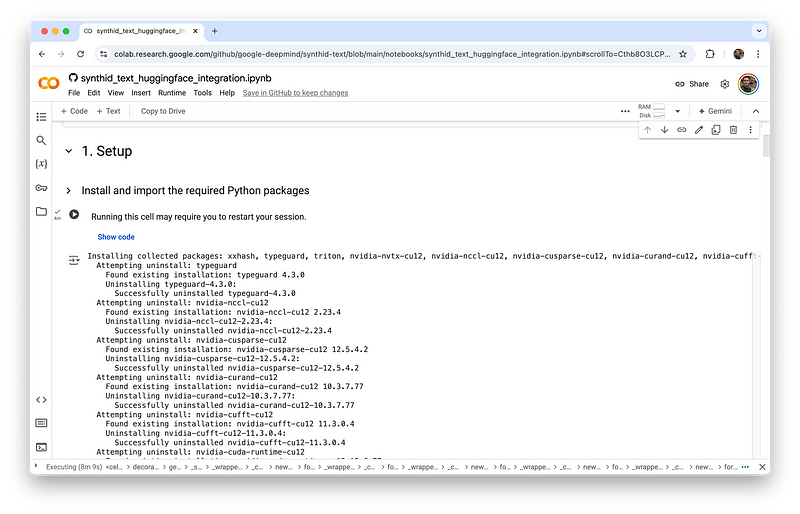Expand the execution call stack arrow
This screenshot has height=514, width=800.
[x=36, y=466]
